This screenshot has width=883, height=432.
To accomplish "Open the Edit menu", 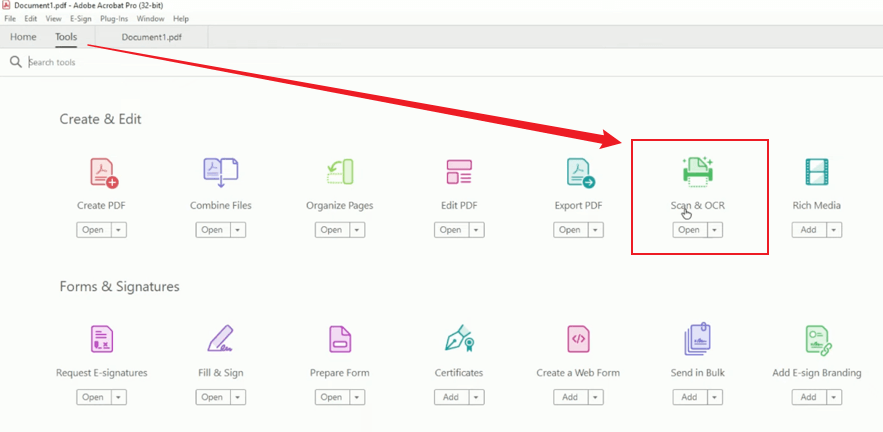I will pyautogui.click(x=30, y=19).
